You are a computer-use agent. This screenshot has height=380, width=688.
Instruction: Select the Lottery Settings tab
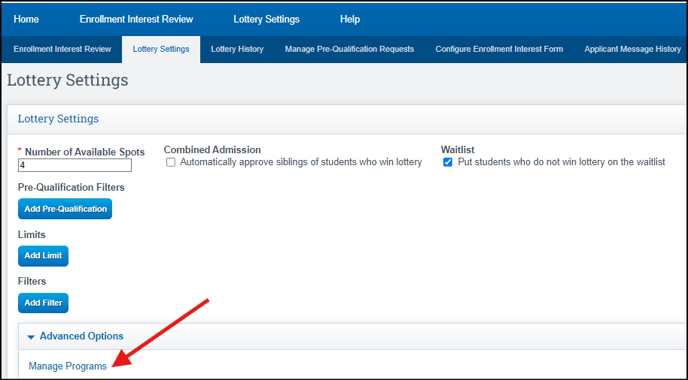(x=161, y=49)
